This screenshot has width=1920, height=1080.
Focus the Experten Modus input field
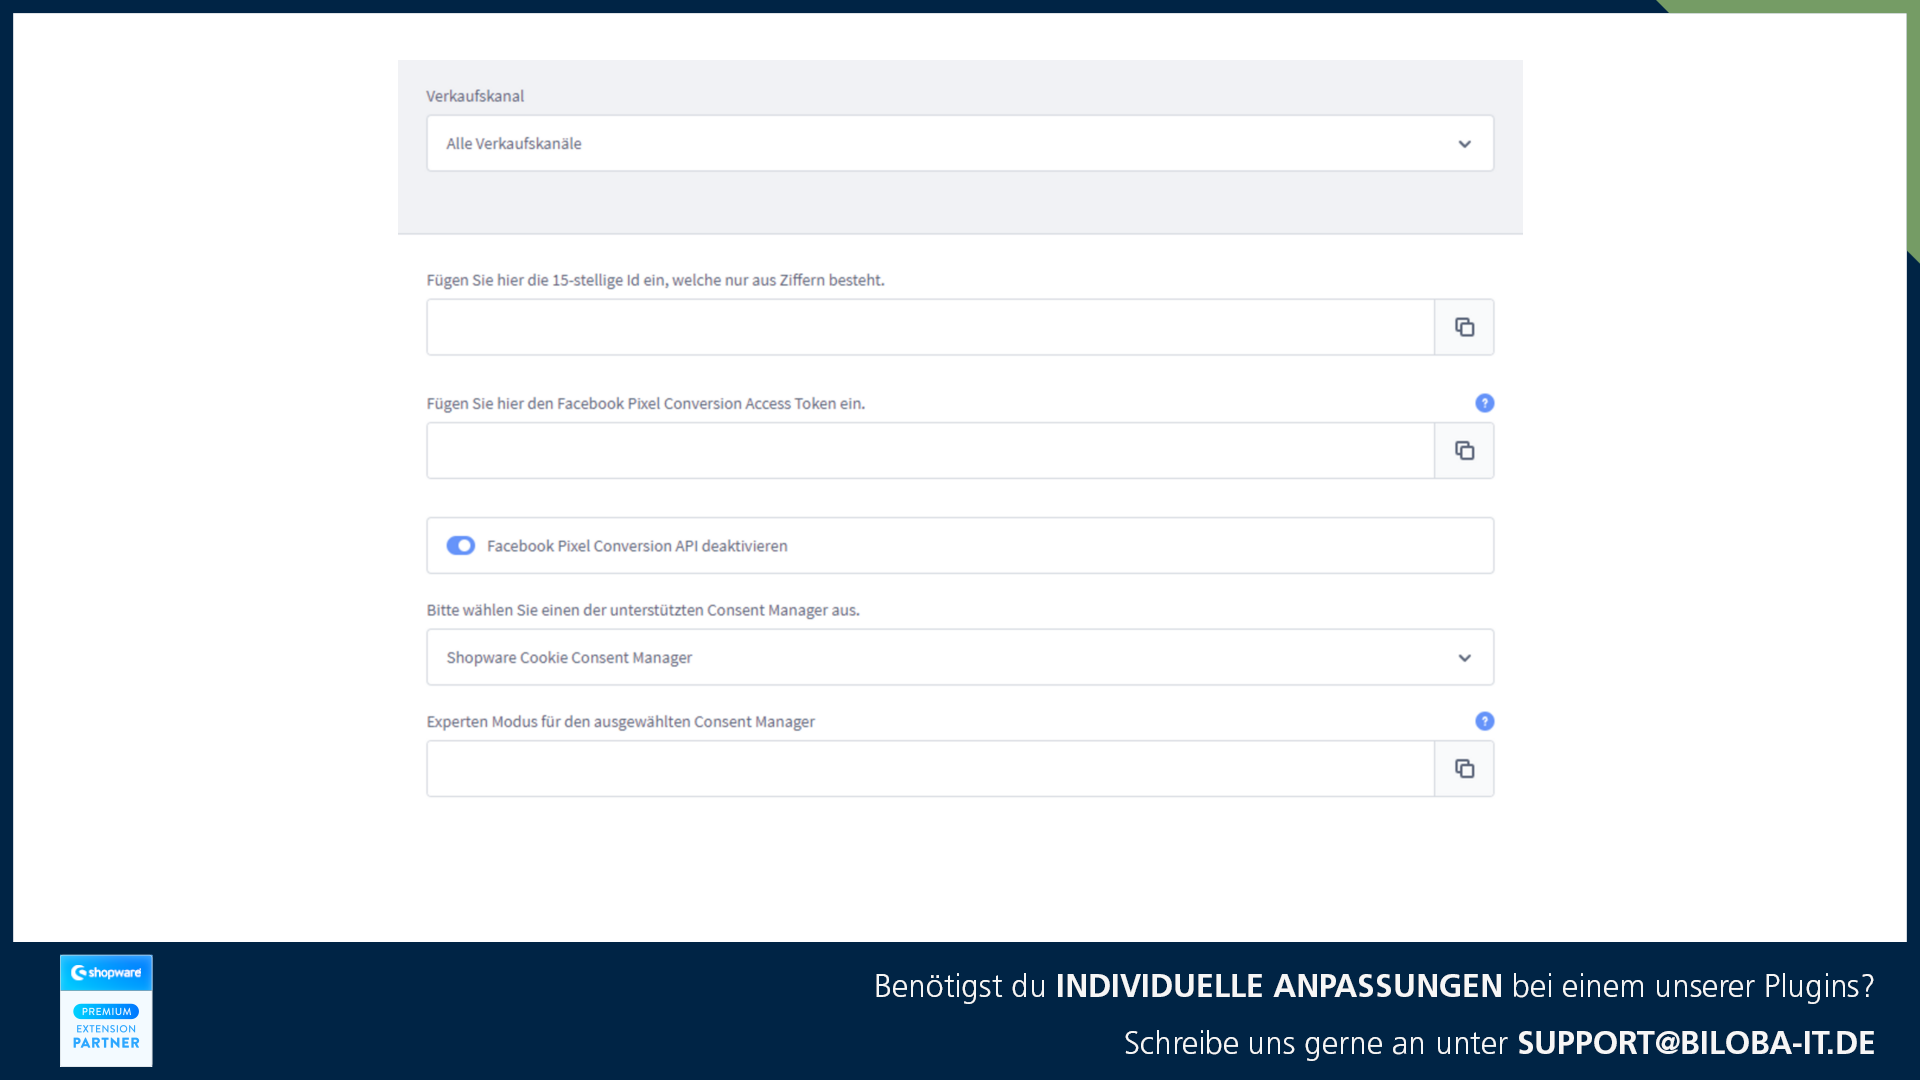pyautogui.click(x=930, y=768)
